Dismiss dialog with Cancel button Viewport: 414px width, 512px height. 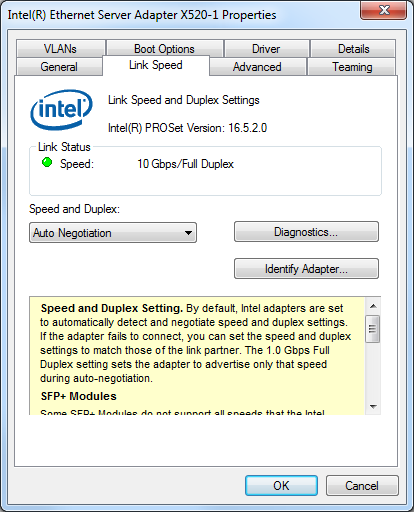point(362,485)
